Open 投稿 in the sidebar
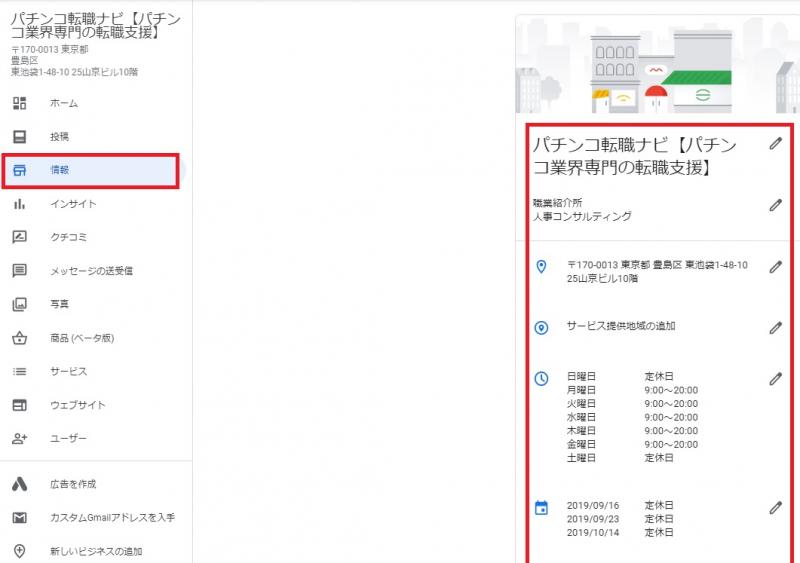800x563 pixels. point(60,136)
